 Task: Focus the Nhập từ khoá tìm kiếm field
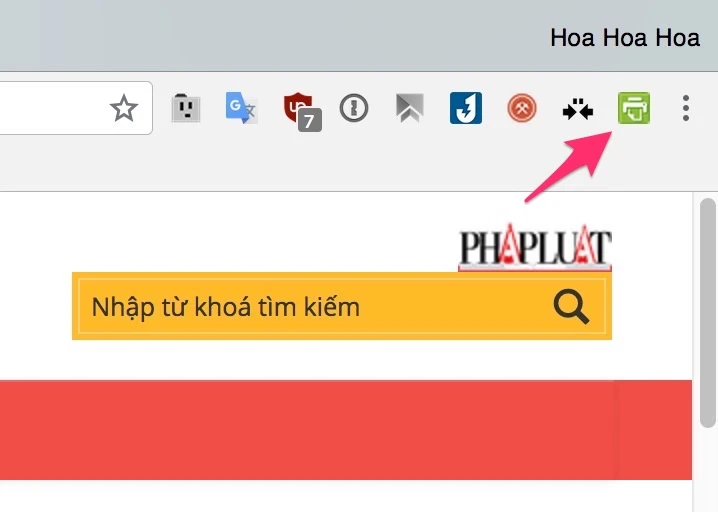click(x=311, y=306)
